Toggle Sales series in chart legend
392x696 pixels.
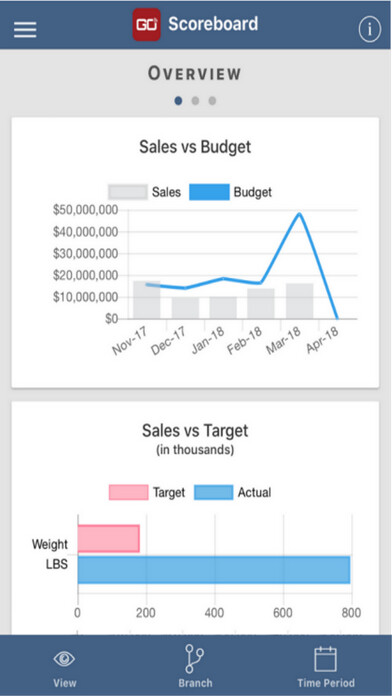pos(145,192)
